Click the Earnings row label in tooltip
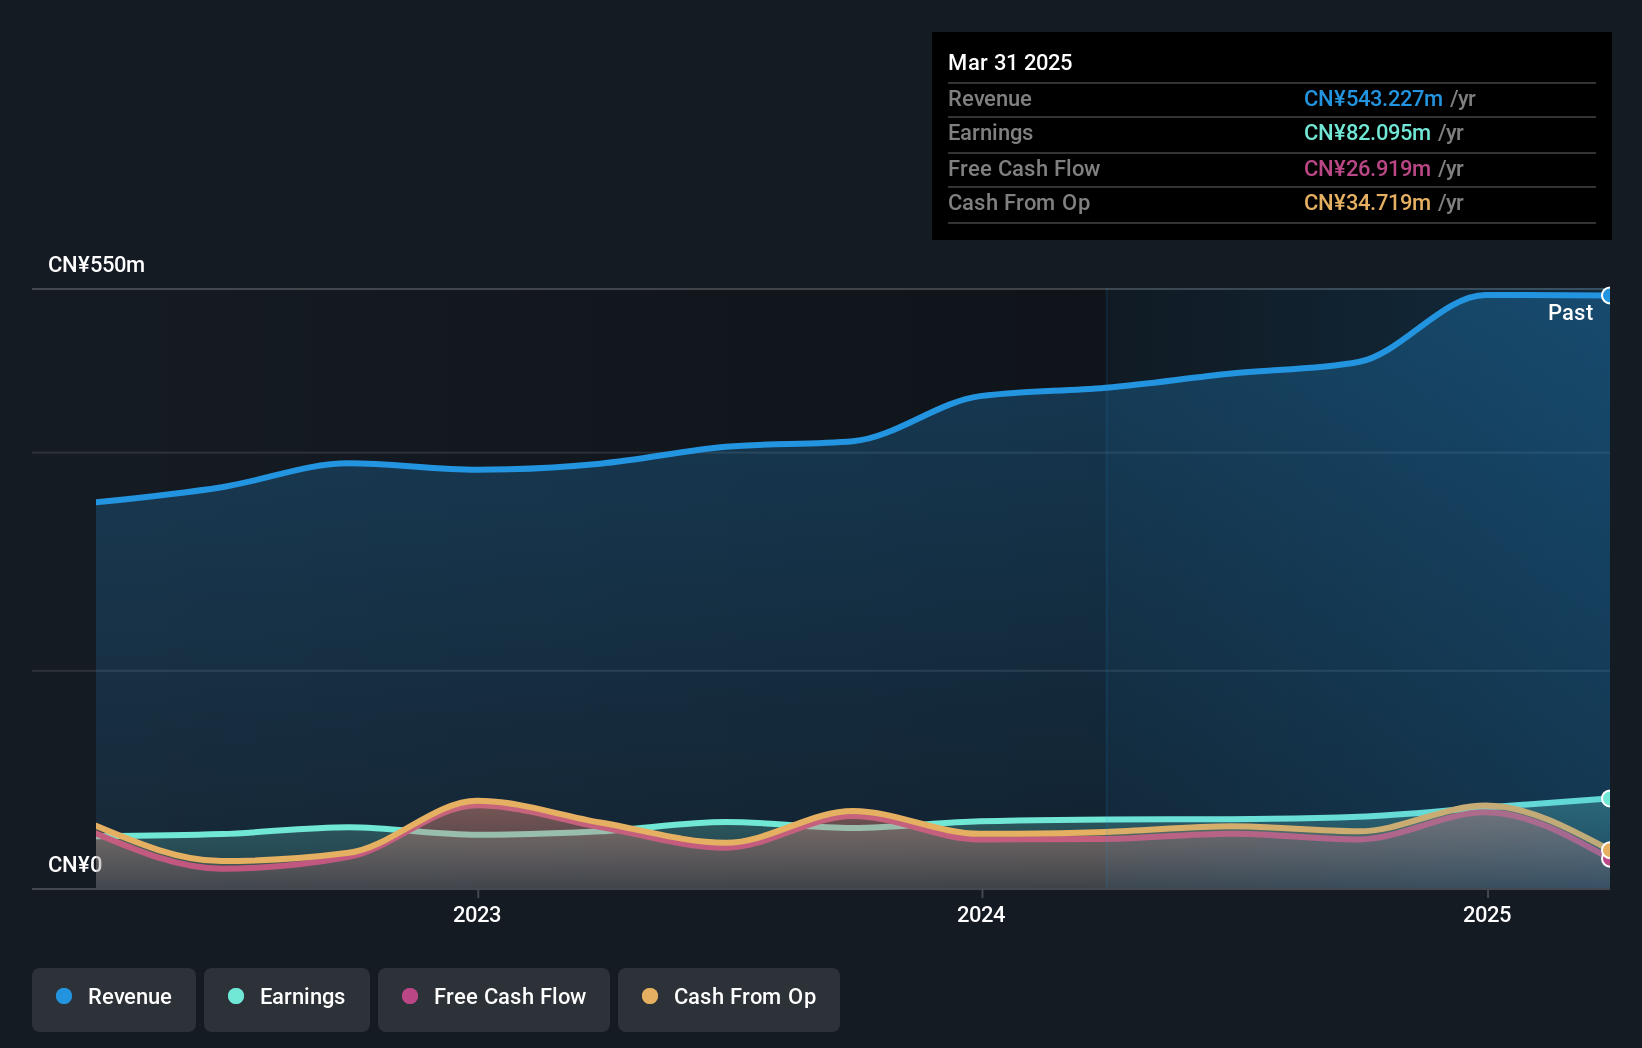The width and height of the screenshot is (1642, 1048). (991, 132)
